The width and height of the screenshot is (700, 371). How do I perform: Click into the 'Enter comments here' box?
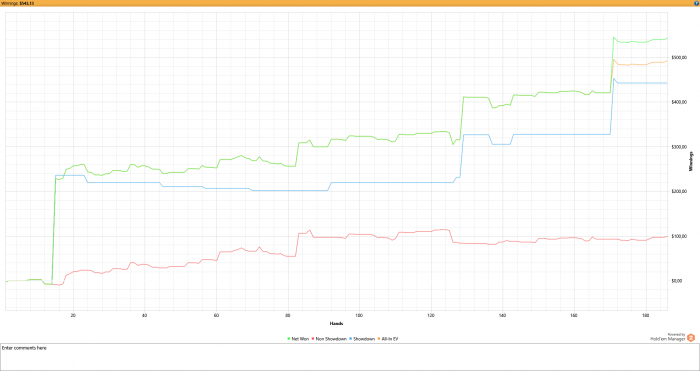point(350,357)
